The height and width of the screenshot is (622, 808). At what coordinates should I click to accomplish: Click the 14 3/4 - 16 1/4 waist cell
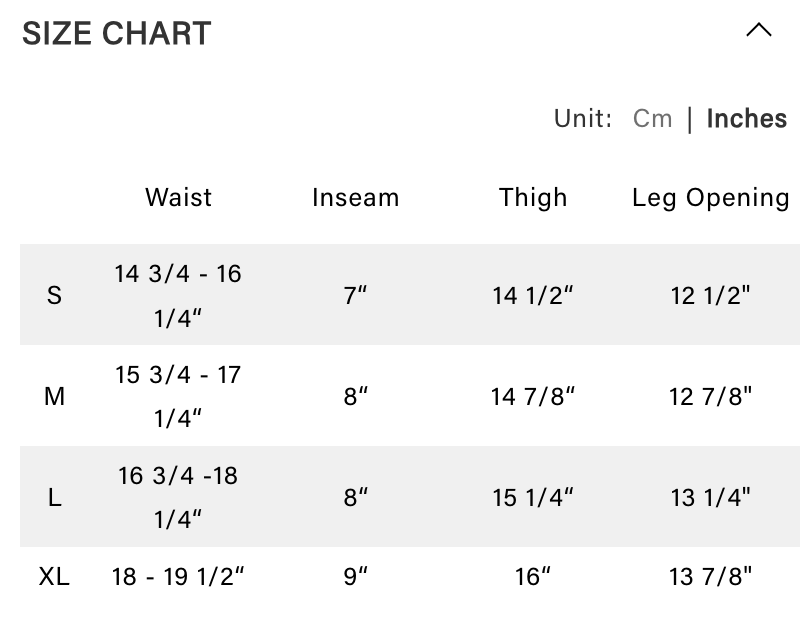click(x=178, y=295)
